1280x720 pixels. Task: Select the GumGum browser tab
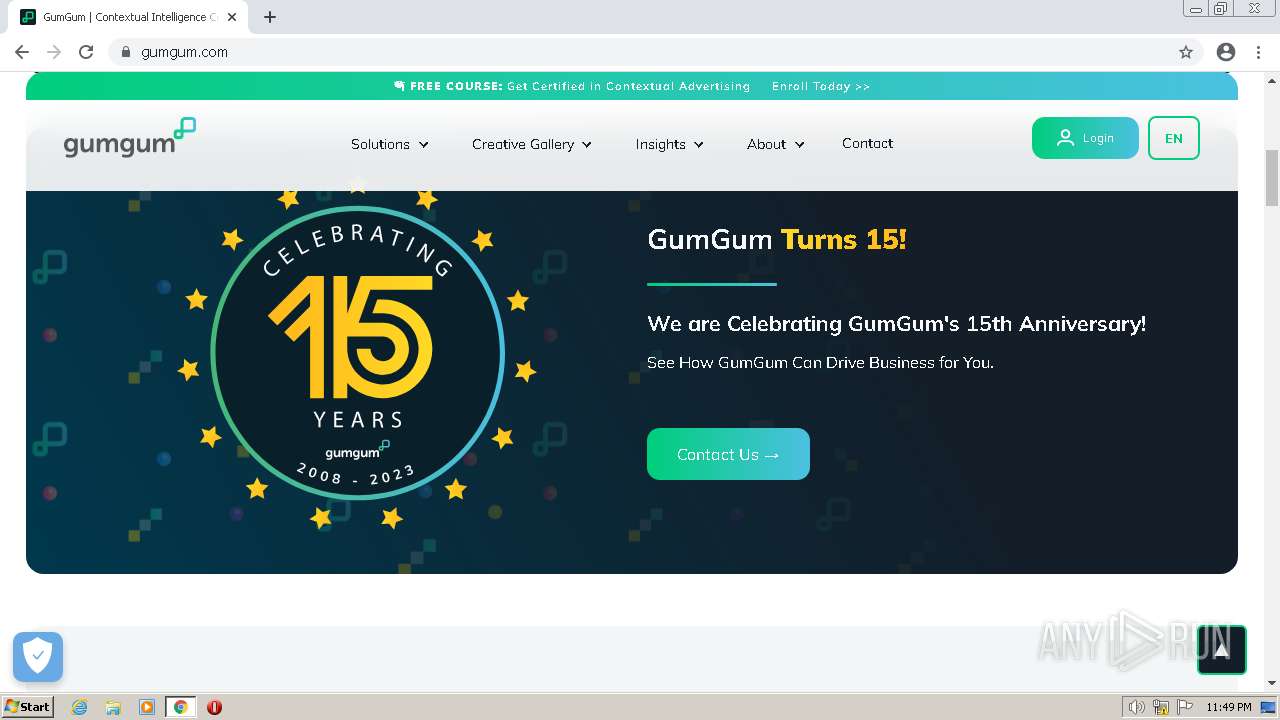130,17
